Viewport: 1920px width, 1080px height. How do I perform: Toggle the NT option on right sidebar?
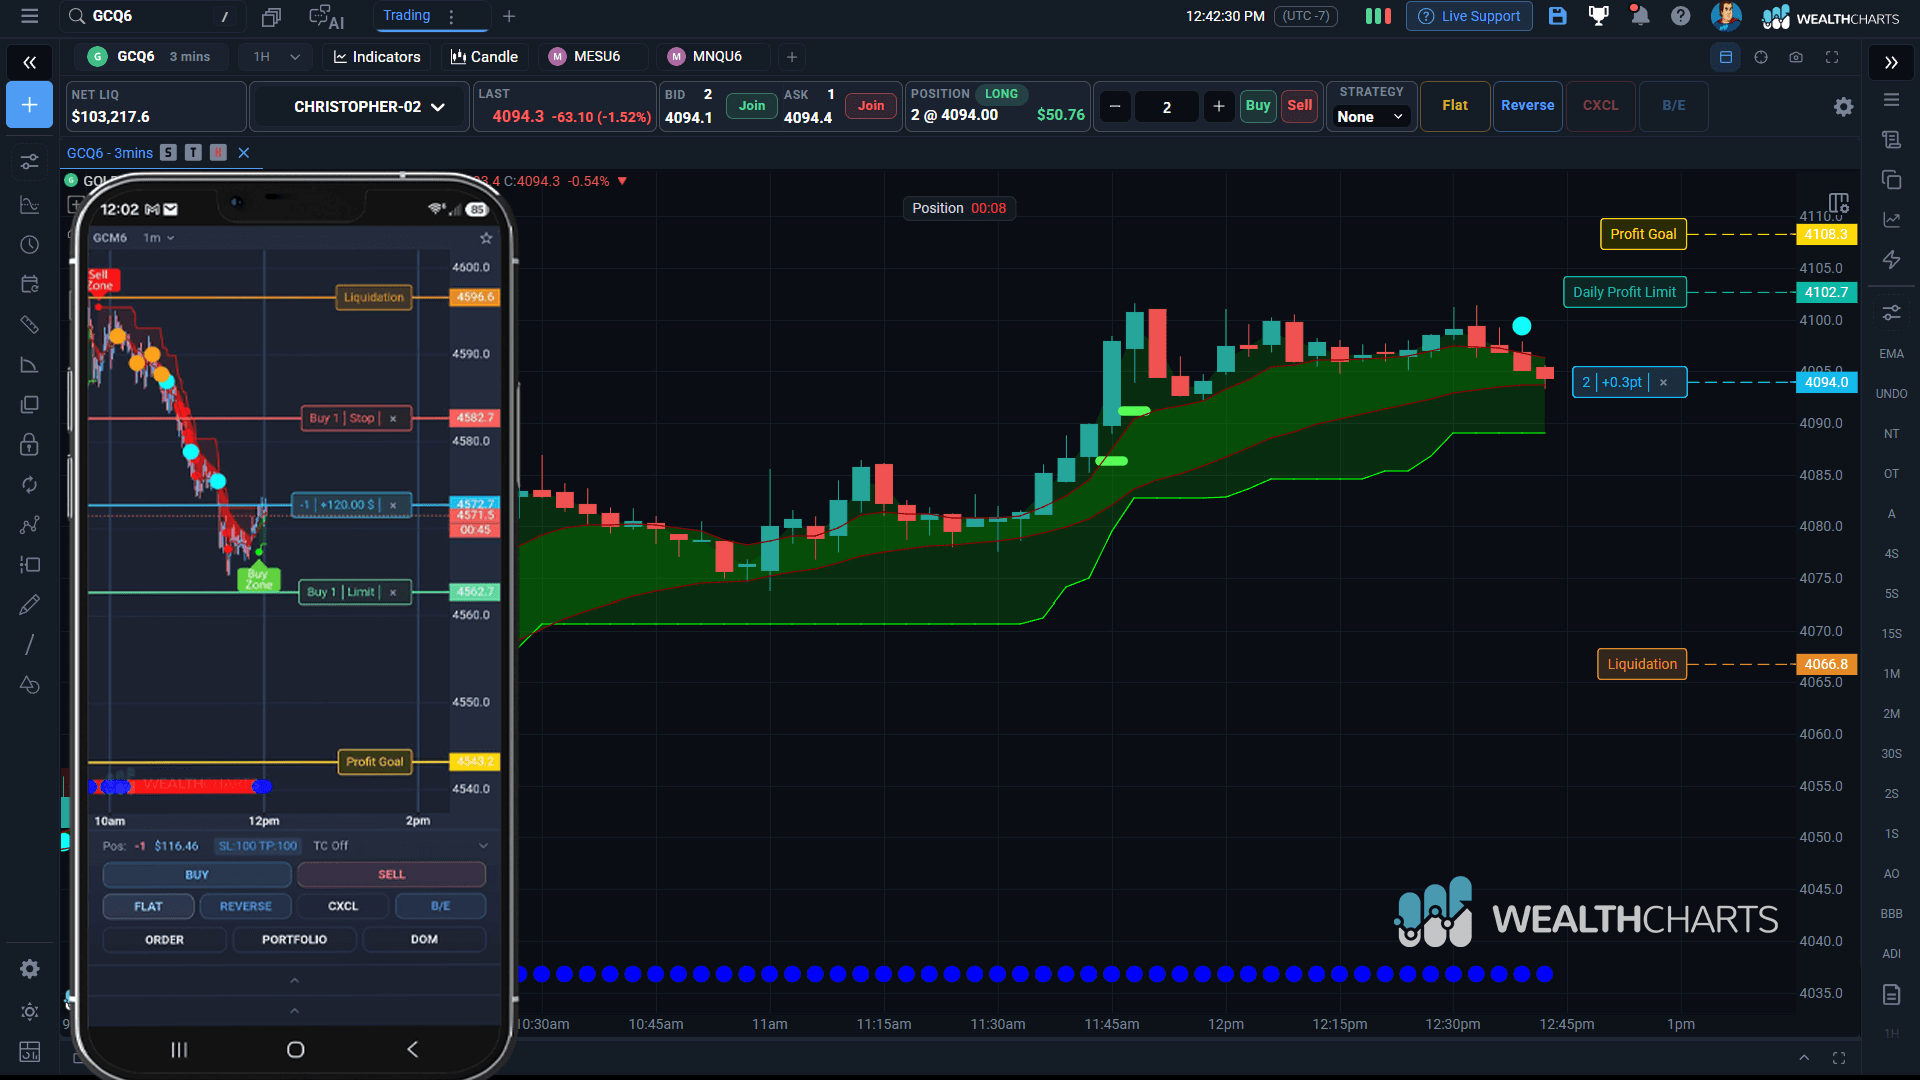[1891, 434]
